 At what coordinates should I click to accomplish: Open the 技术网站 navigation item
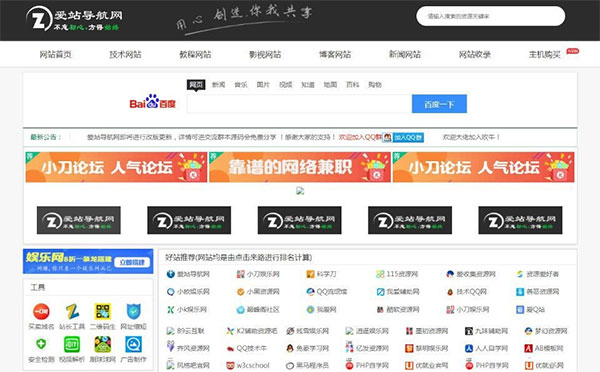click(126, 54)
